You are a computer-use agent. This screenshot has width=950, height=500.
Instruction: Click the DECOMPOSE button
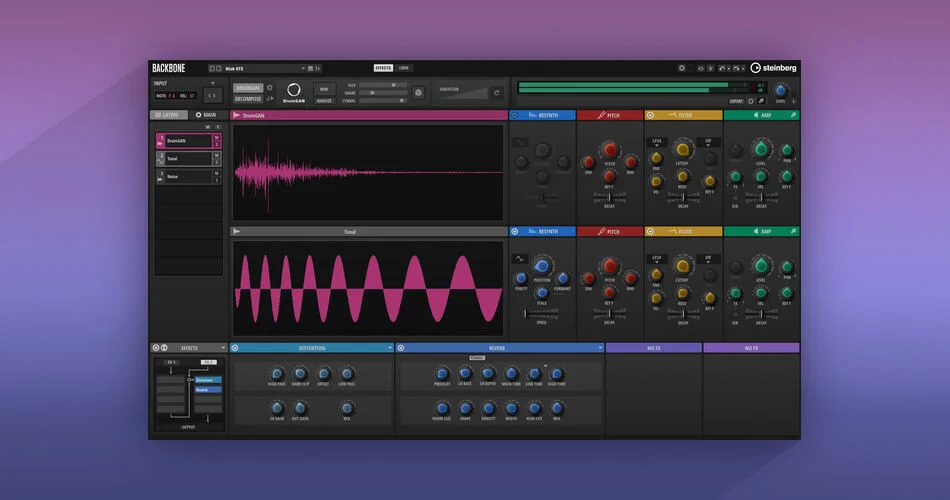[248, 99]
